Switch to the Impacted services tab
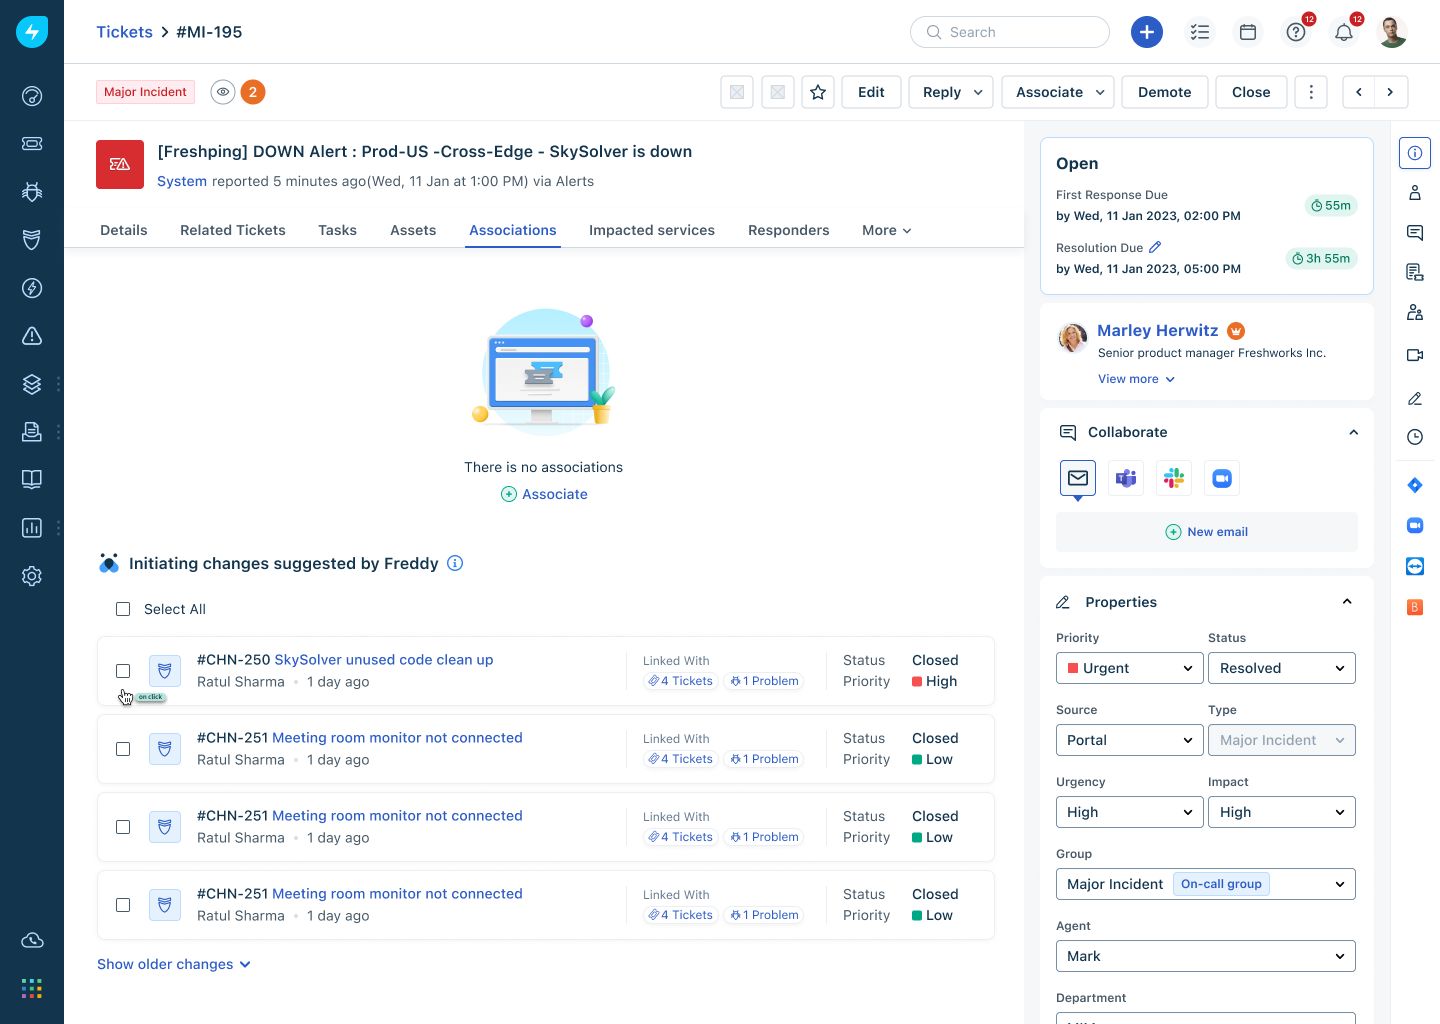Screen dimensions: 1440x1024 (651, 230)
